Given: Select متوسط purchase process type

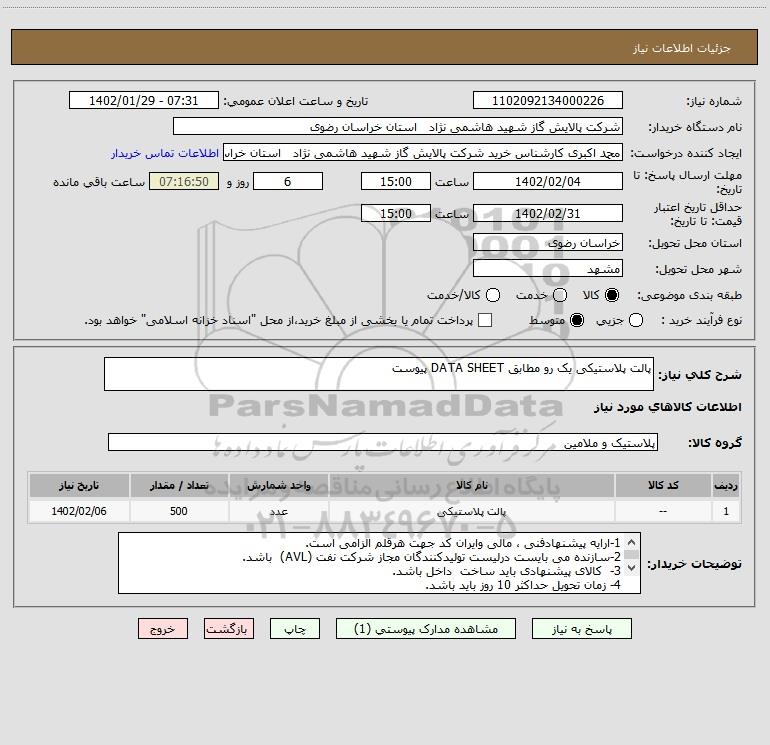Looking at the screenshot, I should (x=577, y=320).
